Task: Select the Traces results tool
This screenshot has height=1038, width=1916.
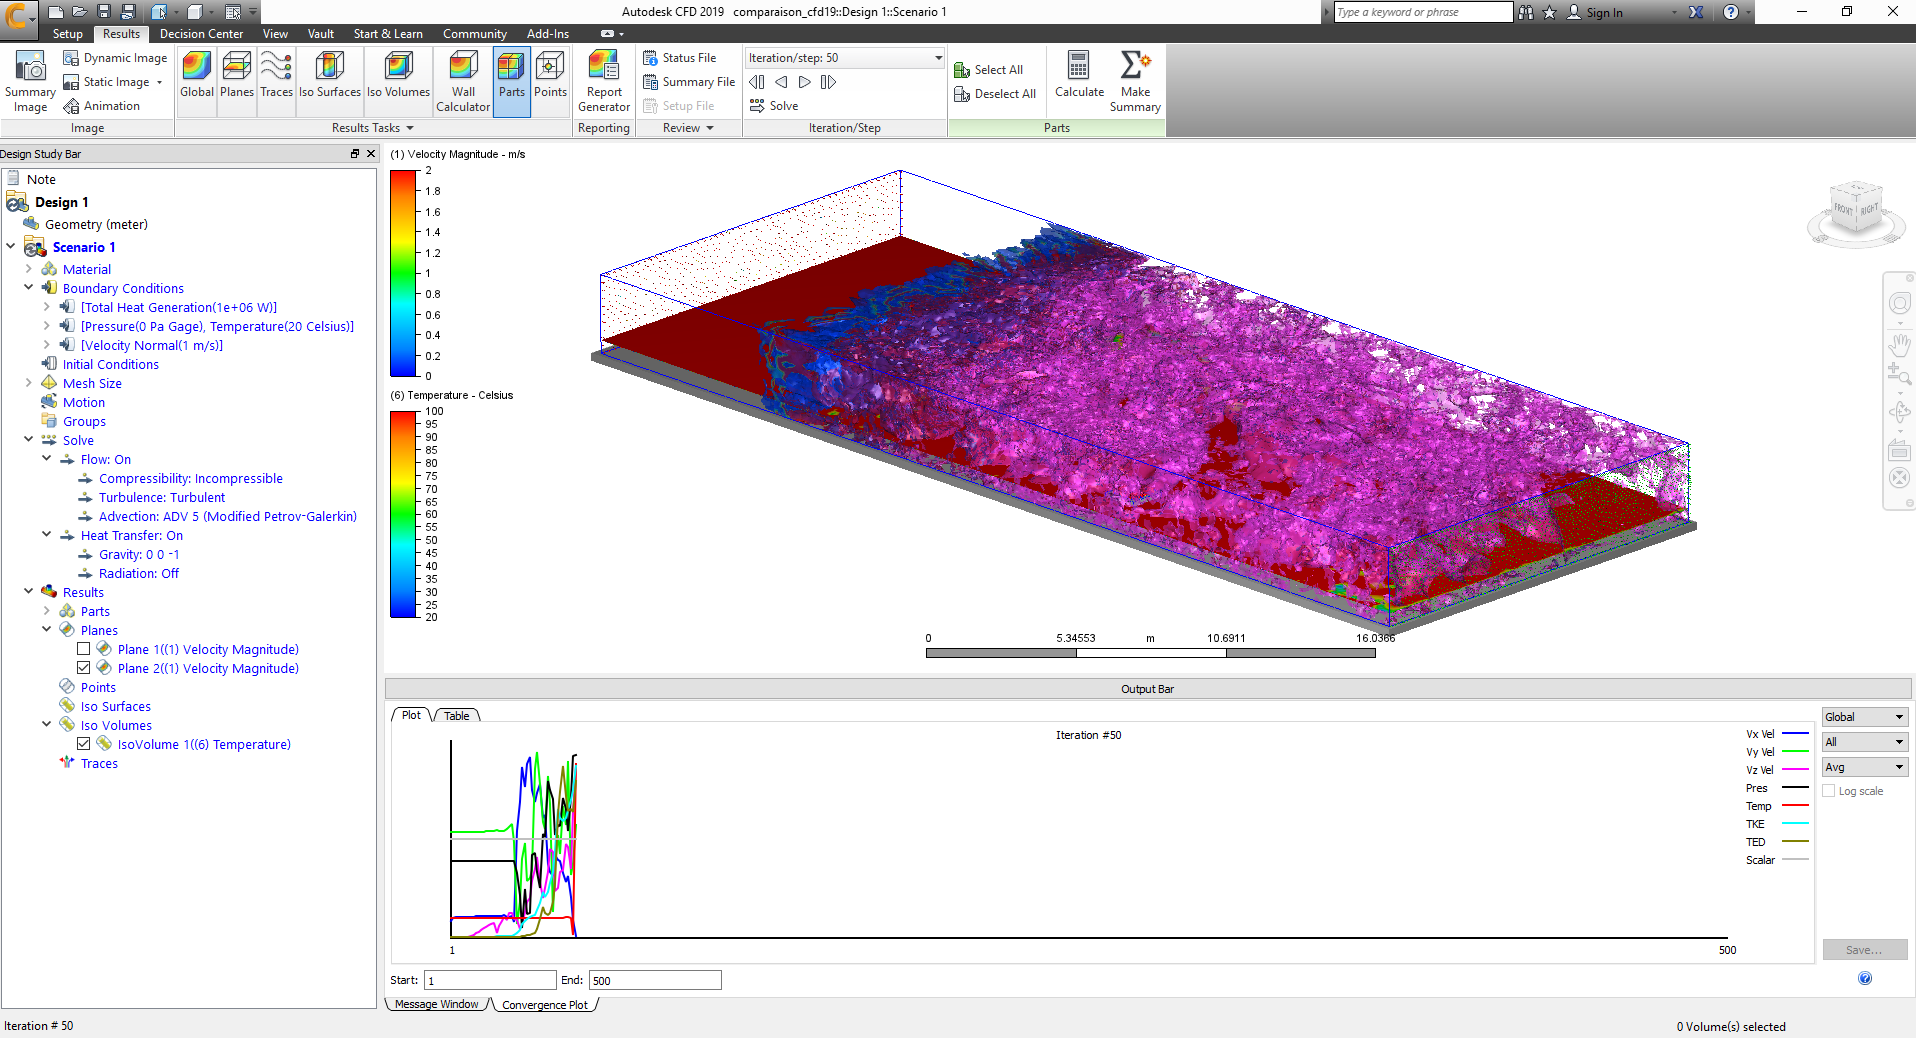Action: (276, 80)
